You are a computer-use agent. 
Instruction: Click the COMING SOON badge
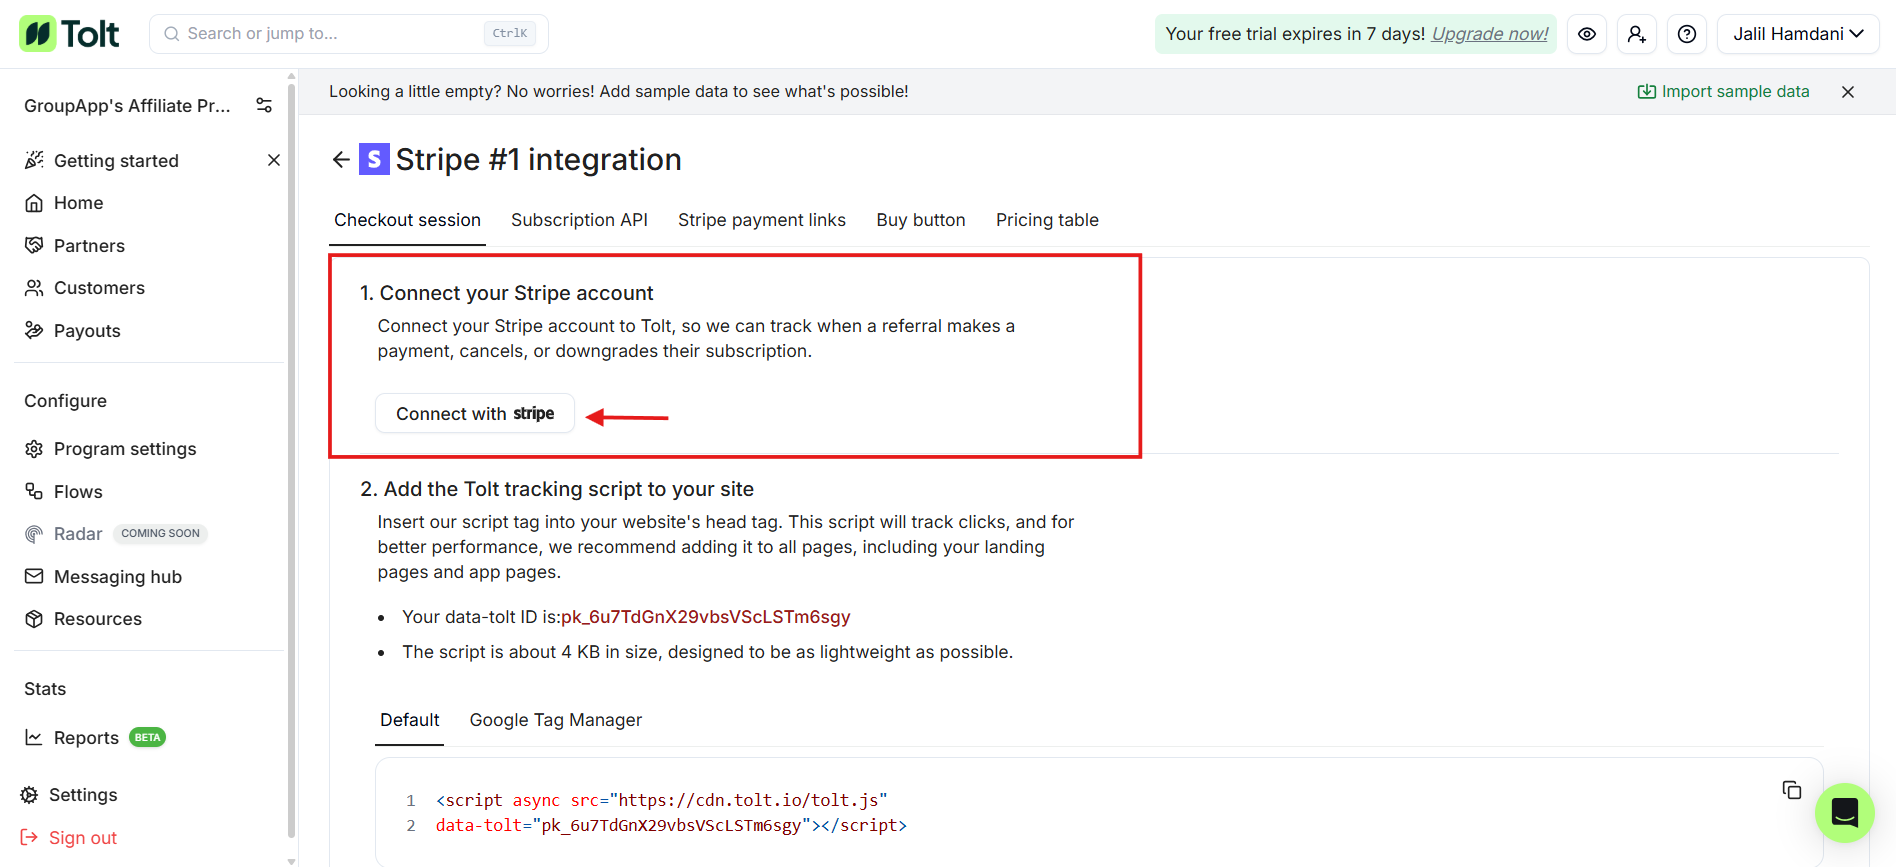pos(160,534)
